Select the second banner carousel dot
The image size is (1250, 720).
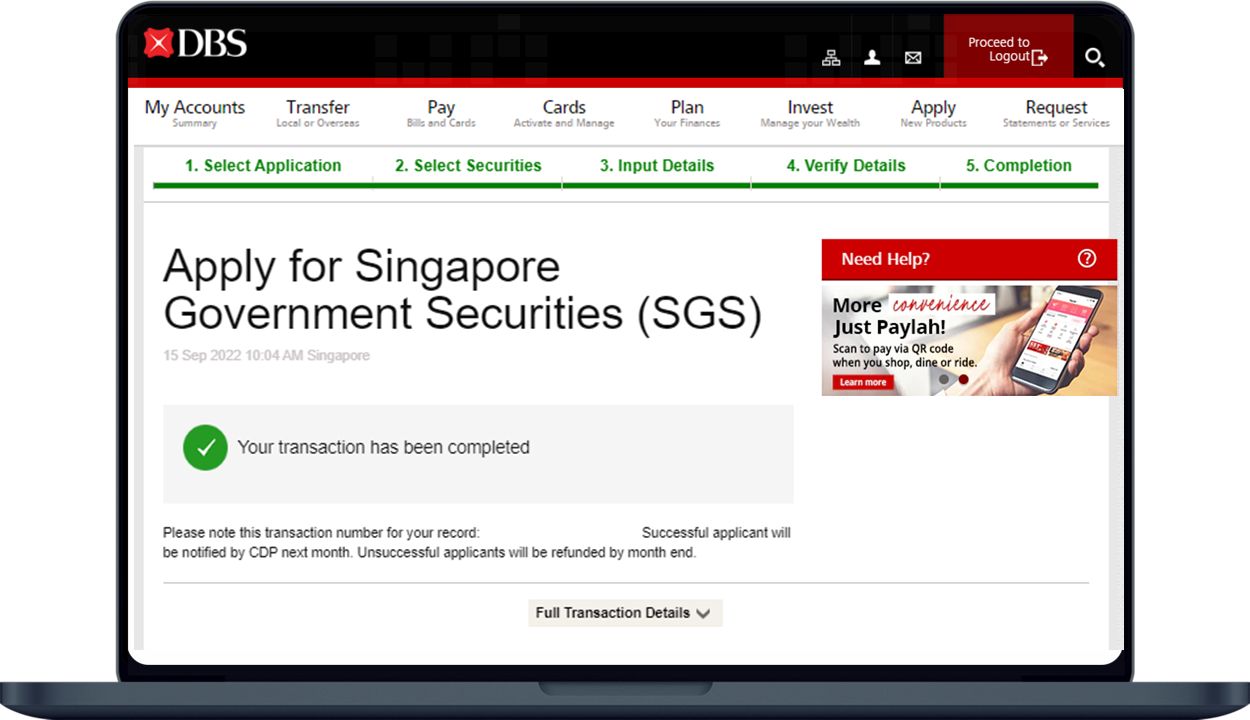click(x=964, y=380)
